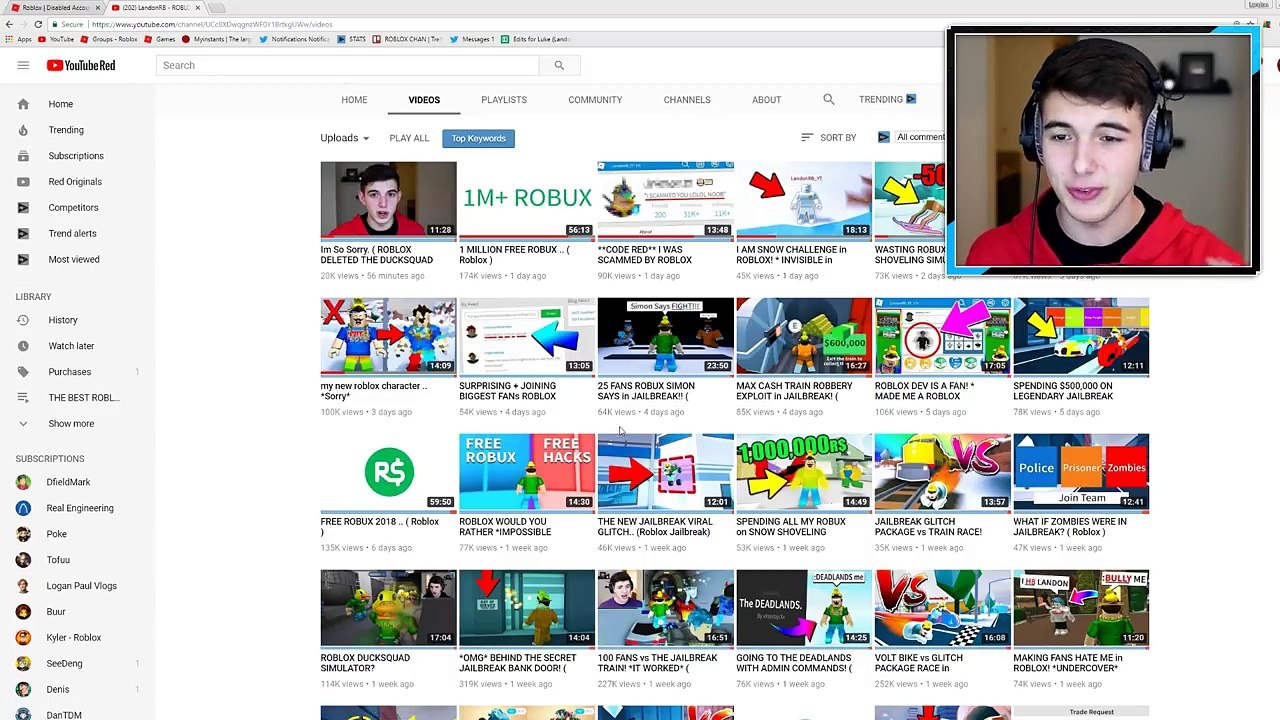
Task: Switch to the channel HOME tab
Action: tap(354, 100)
